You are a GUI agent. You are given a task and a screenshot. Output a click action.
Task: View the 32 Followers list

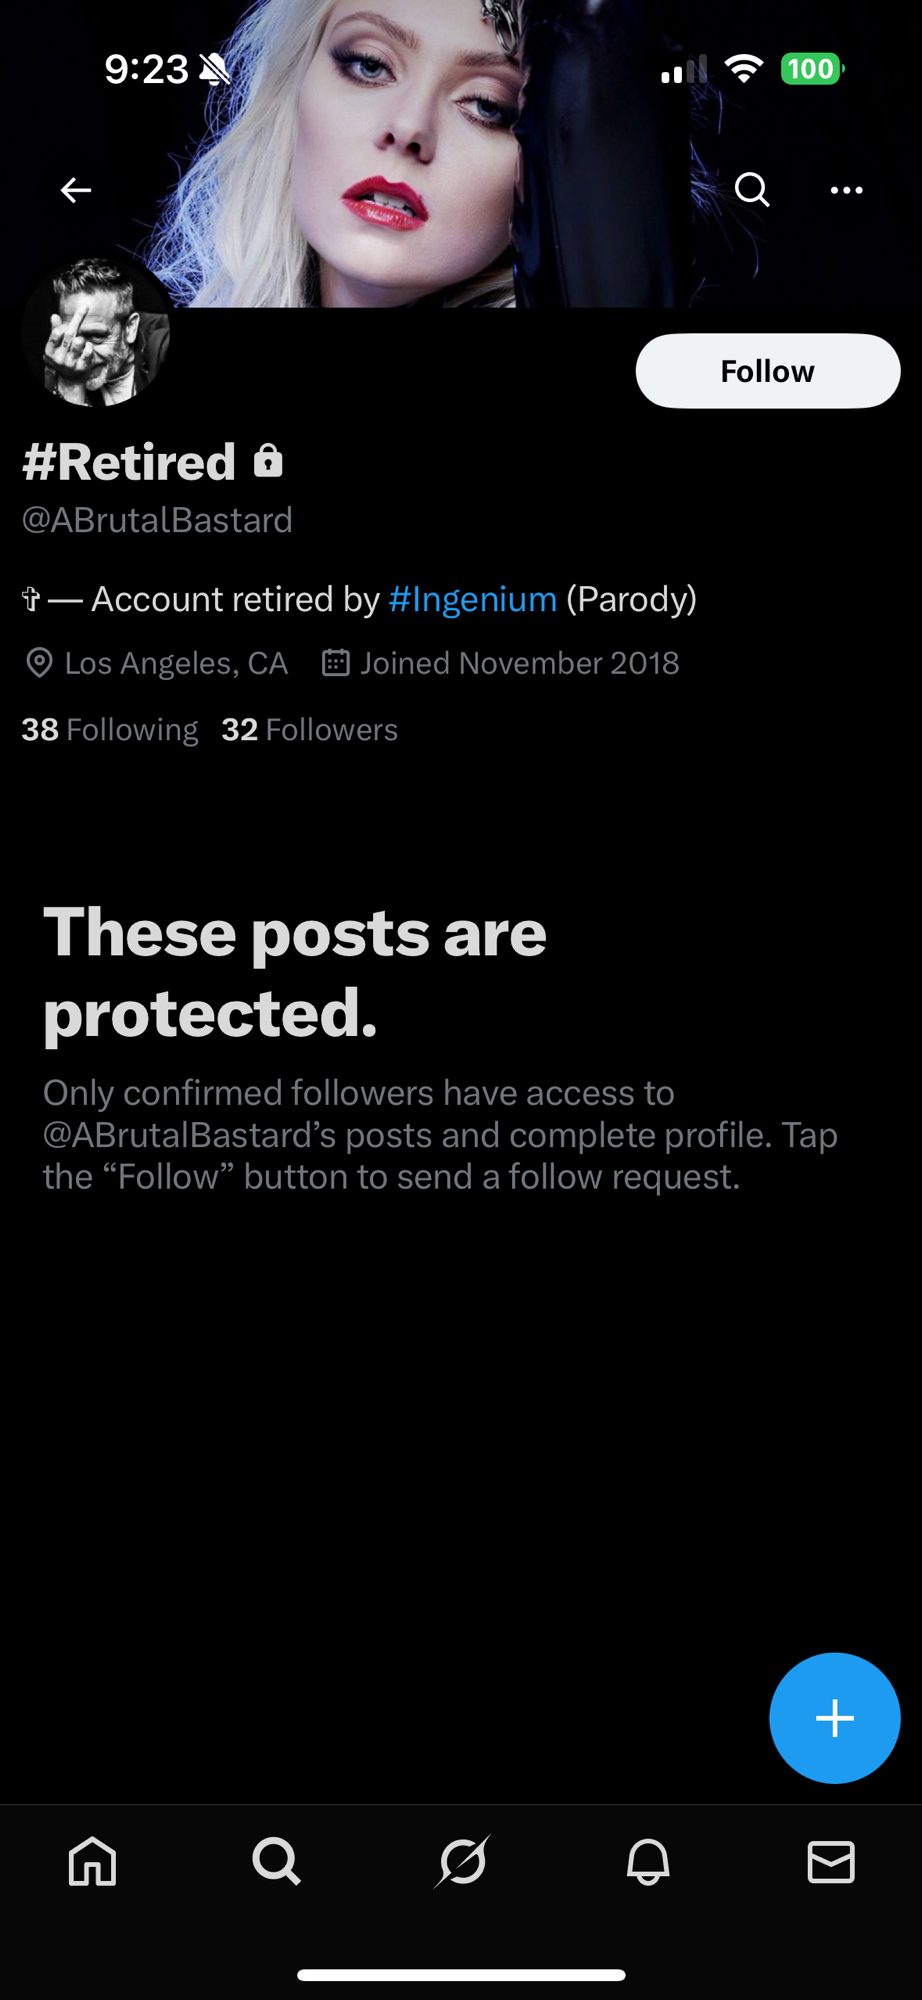click(309, 730)
